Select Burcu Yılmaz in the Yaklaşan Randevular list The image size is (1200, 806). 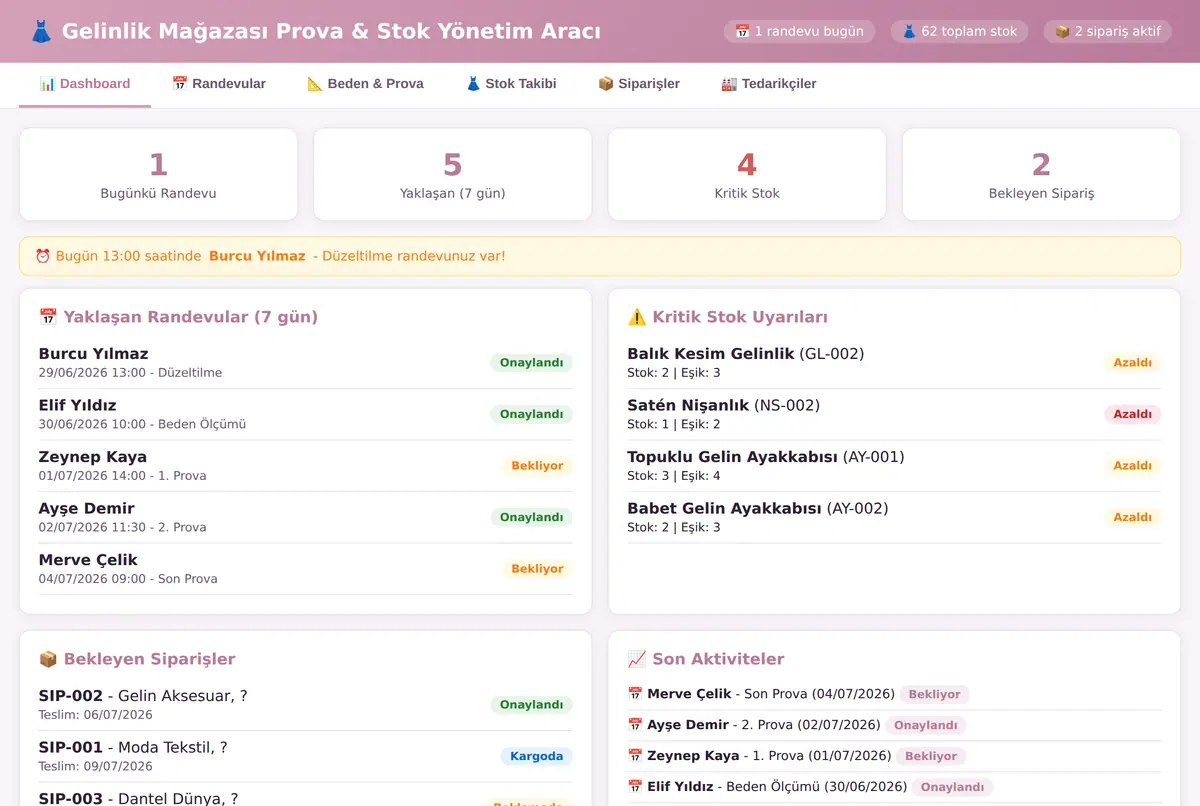click(x=306, y=362)
